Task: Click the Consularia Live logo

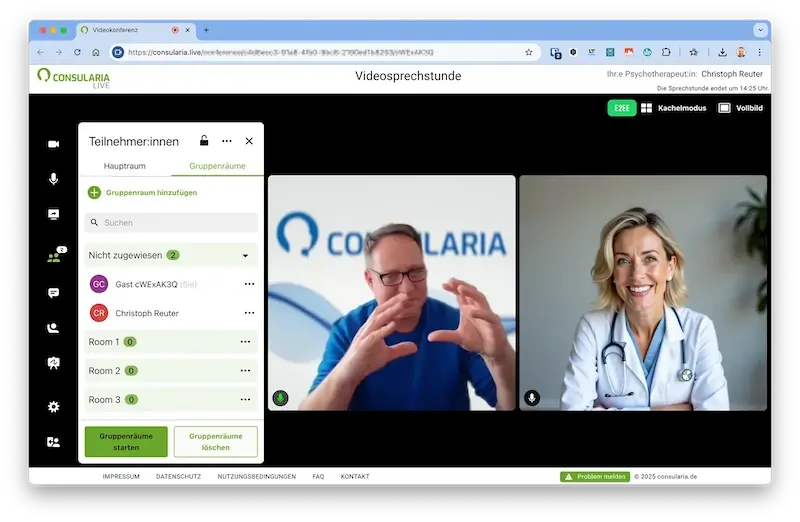Action: point(73,78)
